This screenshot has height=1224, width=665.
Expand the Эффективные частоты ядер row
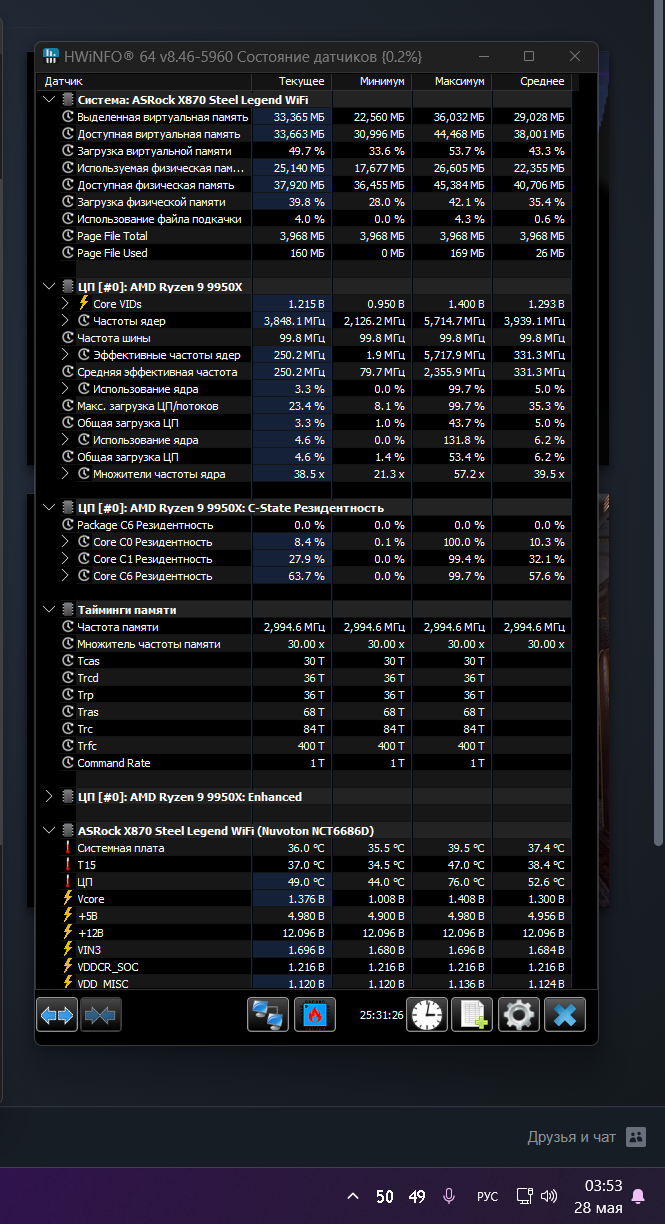click(66, 355)
